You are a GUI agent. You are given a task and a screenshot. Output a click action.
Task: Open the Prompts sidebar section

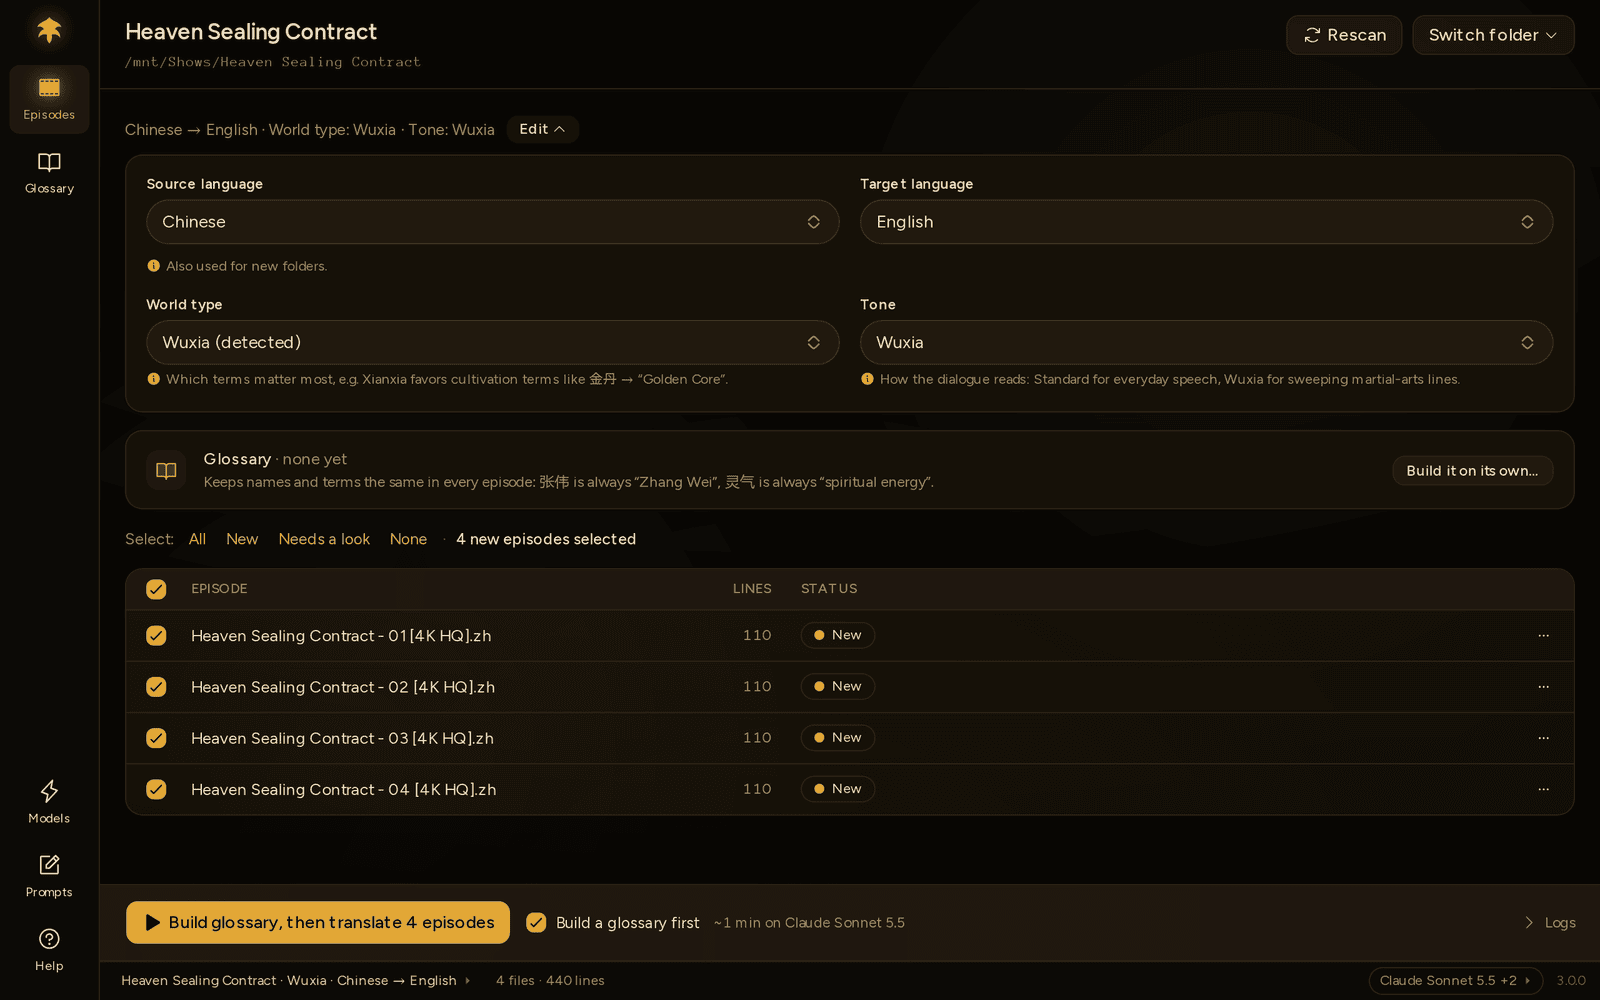point(49,876)
